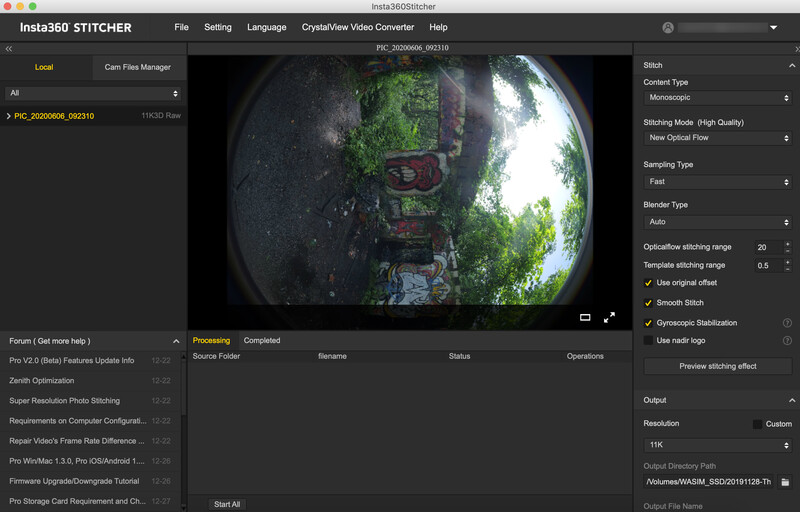Open help for Gyroscopic Stabilization

[x=787, y=323]
